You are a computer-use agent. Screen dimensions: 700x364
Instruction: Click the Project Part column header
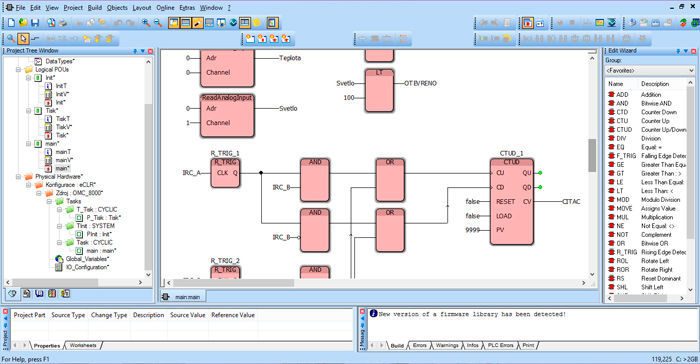[29, 315]
